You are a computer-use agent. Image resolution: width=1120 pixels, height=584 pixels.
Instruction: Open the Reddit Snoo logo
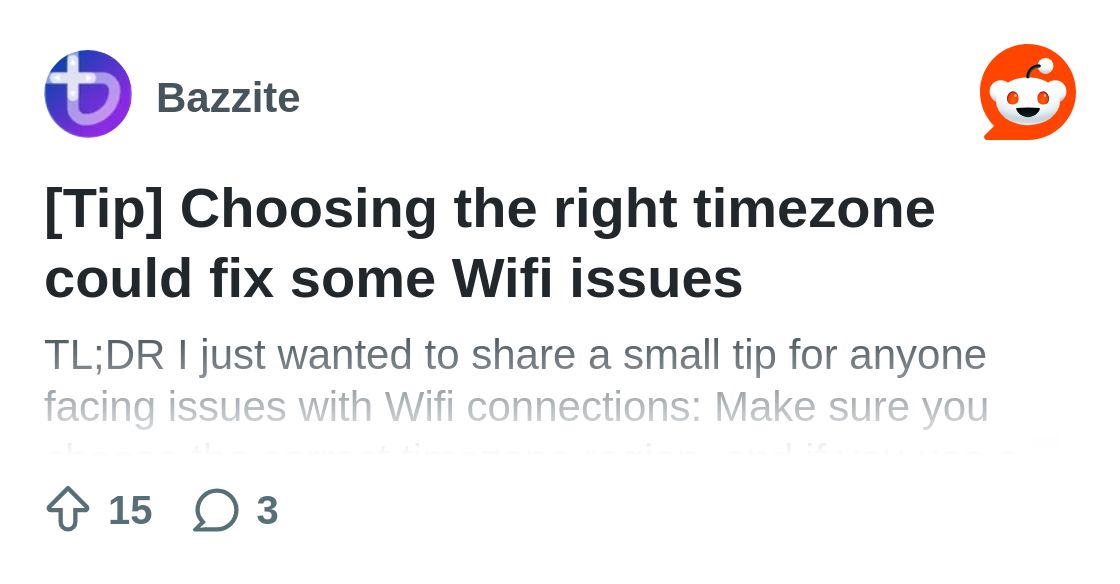pos(1027,92)
